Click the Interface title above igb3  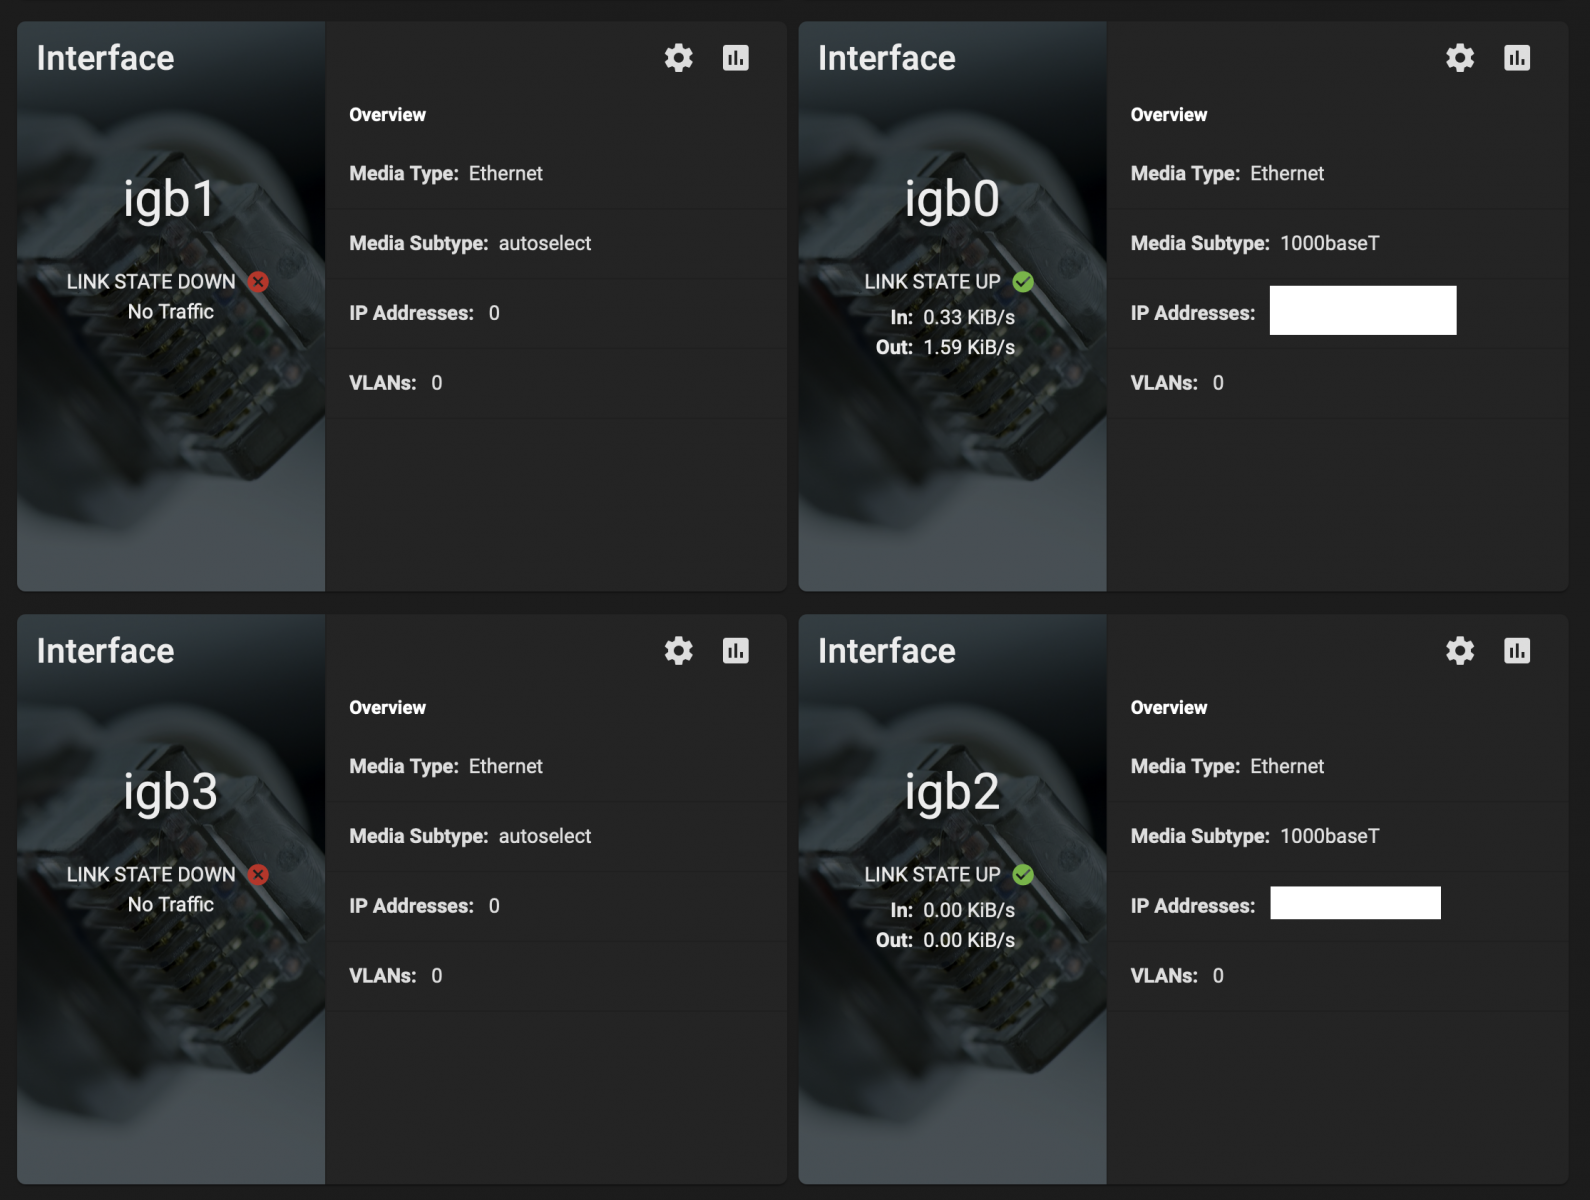click(x=105, y=651)
